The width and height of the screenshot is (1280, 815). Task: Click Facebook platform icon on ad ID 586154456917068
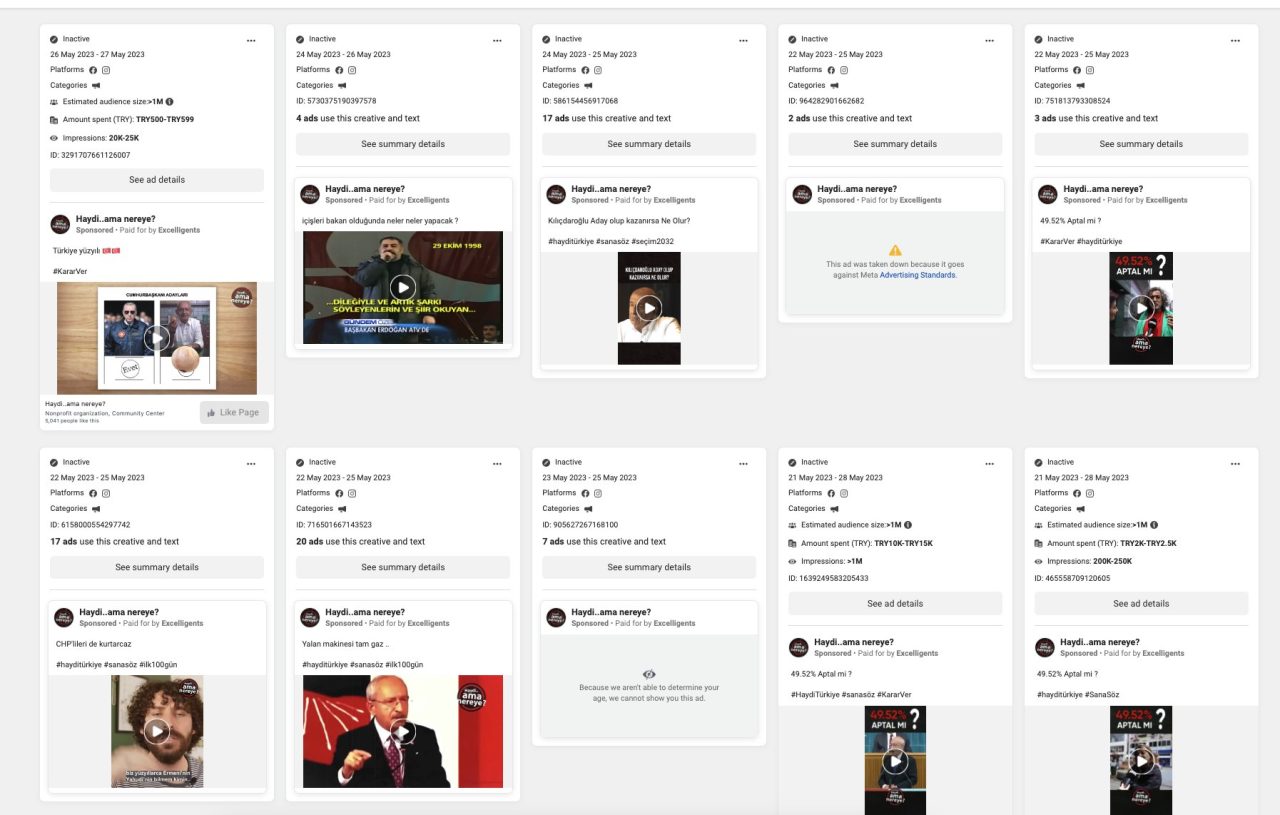[585, 70]
